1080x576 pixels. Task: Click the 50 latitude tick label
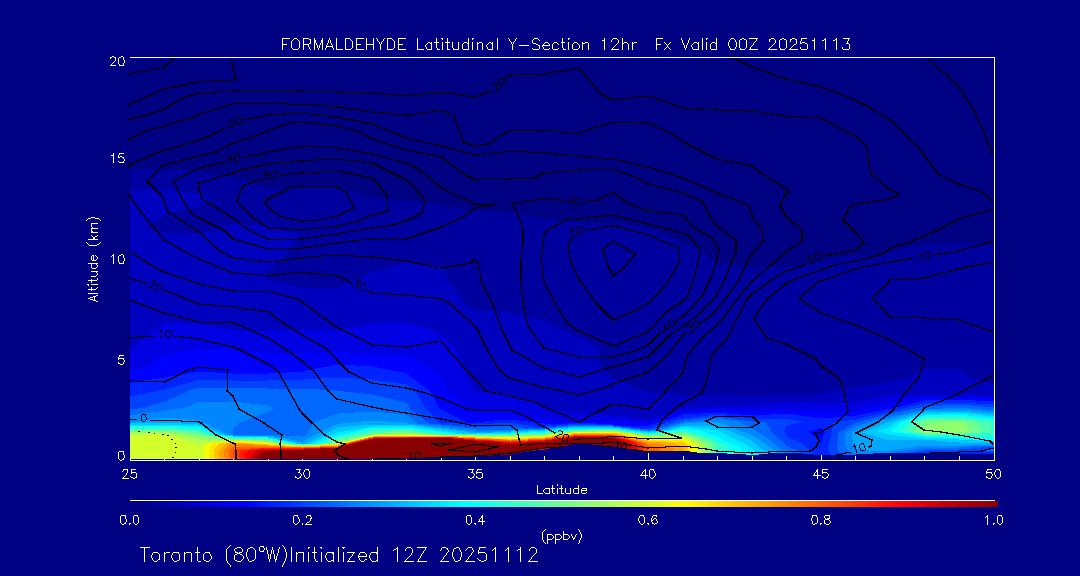[993, 472]
